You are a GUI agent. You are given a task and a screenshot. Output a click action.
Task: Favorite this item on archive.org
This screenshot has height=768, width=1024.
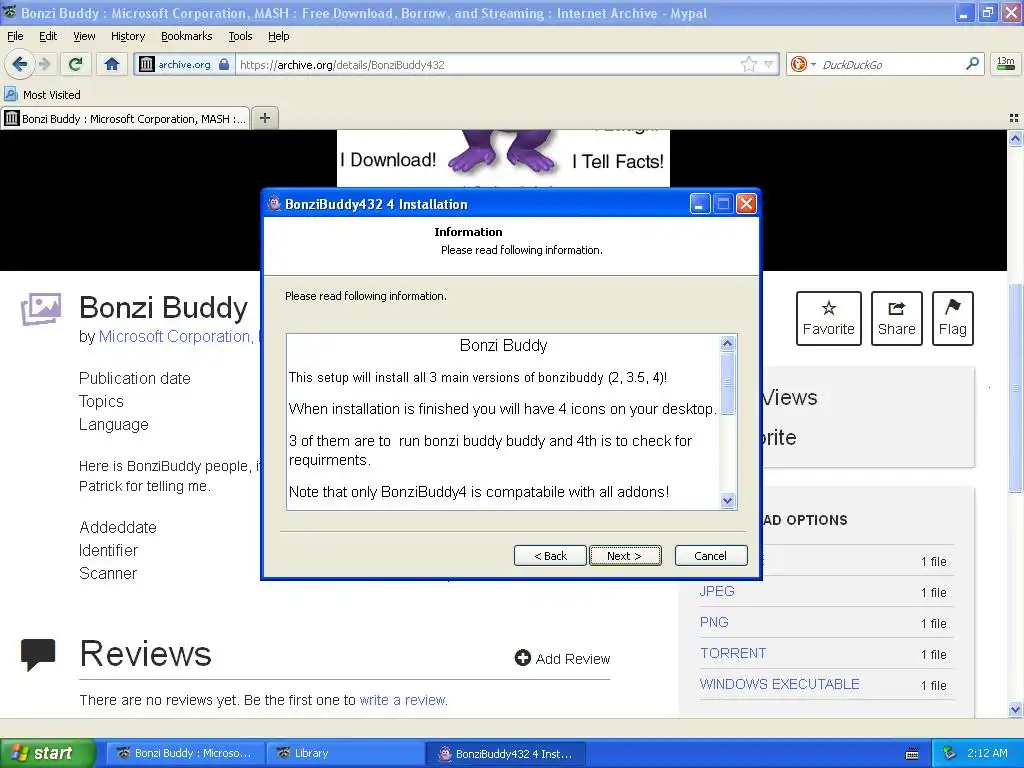coord(828,318)
